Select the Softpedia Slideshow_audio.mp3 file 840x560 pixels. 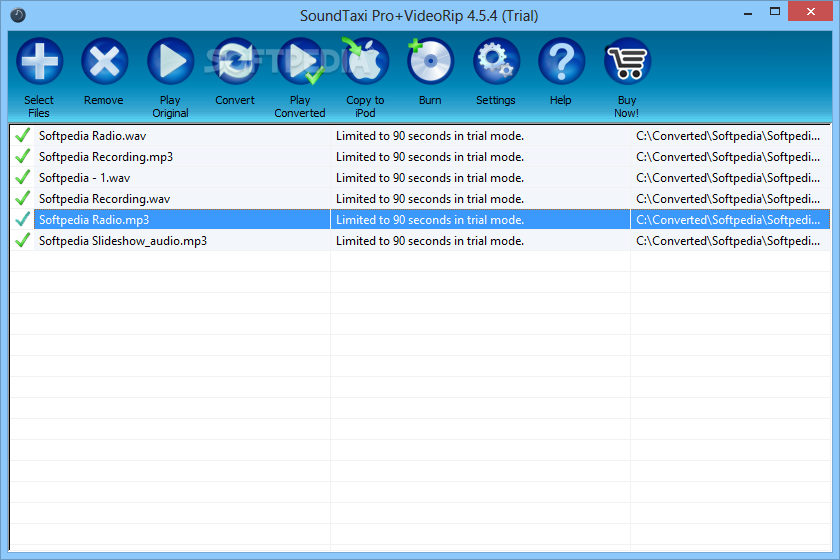click(x=123, y=241)
